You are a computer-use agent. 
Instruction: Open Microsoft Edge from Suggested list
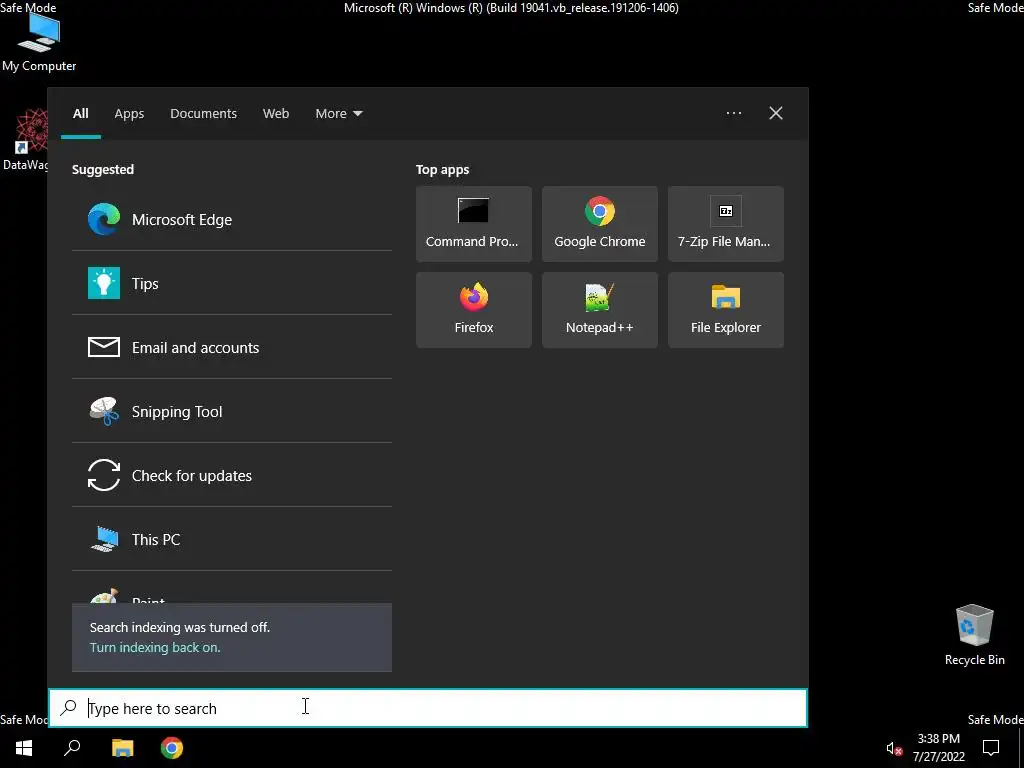(x=231, y=219)
